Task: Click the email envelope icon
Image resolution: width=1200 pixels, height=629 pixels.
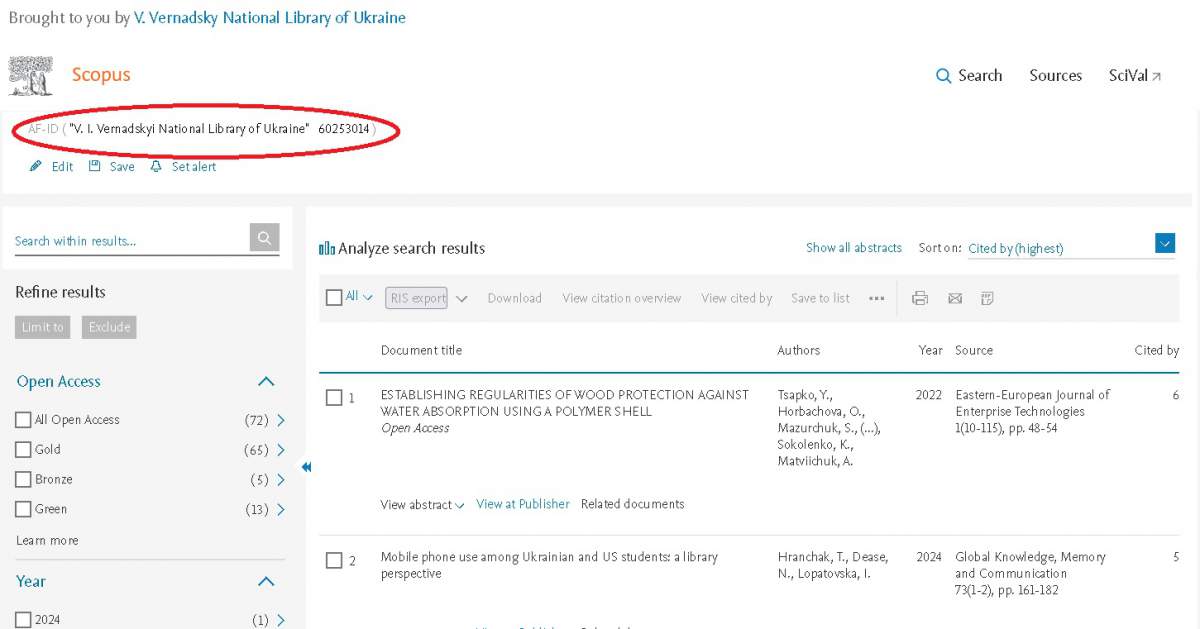Action: coord(954,298)
